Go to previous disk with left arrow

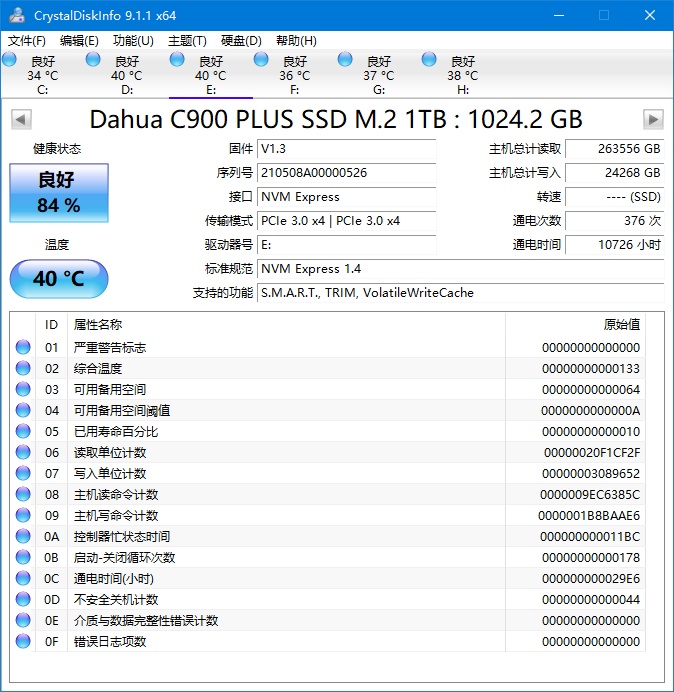(20, 120)
